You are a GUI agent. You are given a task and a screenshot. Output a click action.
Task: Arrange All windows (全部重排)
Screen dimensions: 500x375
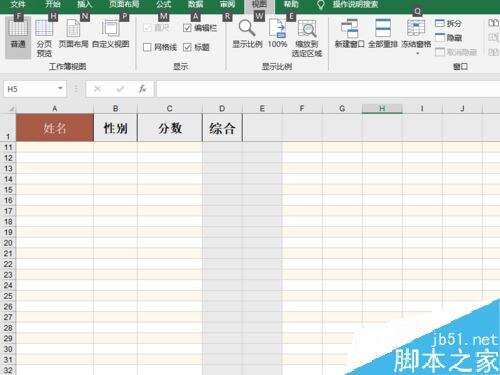coord(383,34)
